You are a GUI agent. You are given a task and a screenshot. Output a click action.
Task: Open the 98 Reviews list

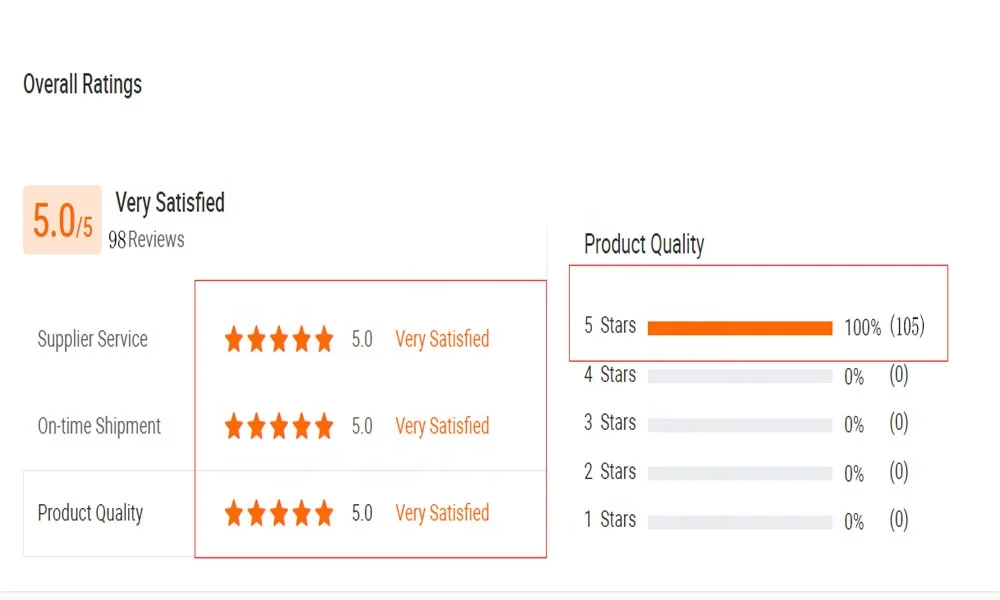tap(146, 240)
